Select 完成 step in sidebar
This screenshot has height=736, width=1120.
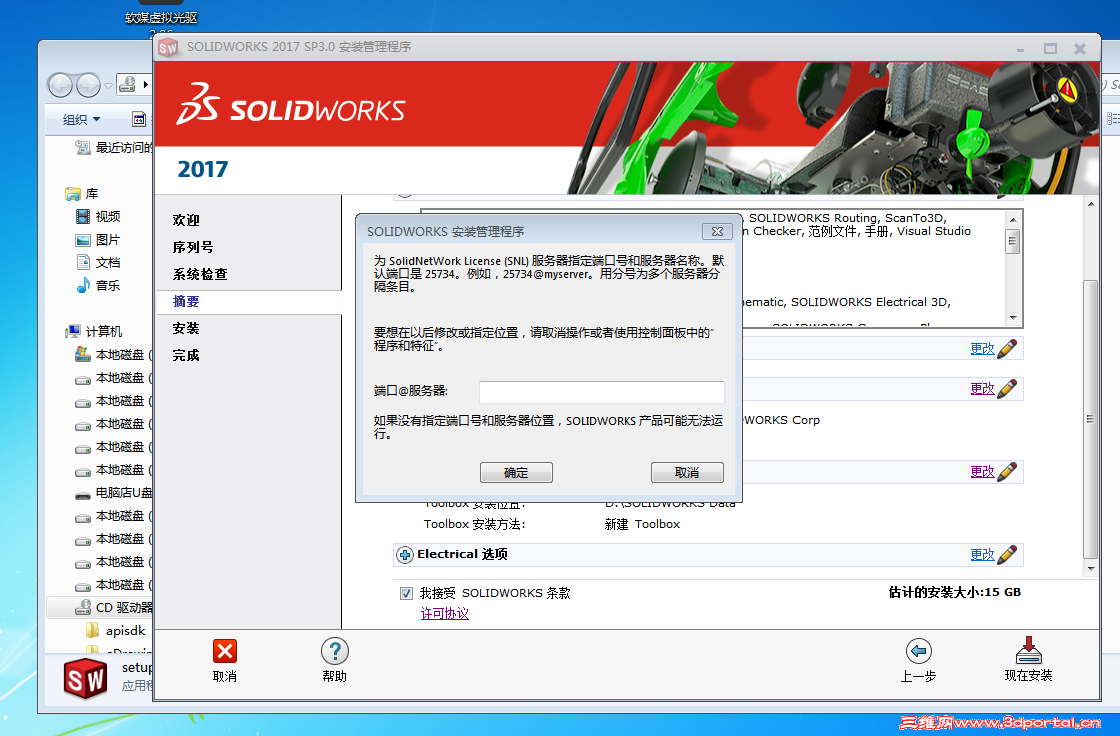pos(186,356)
